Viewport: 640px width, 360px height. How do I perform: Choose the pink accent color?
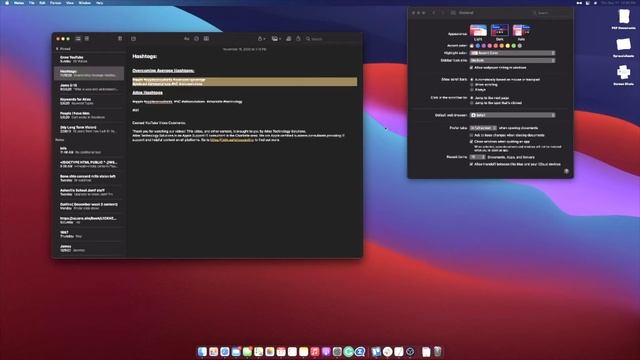point(490,46)
